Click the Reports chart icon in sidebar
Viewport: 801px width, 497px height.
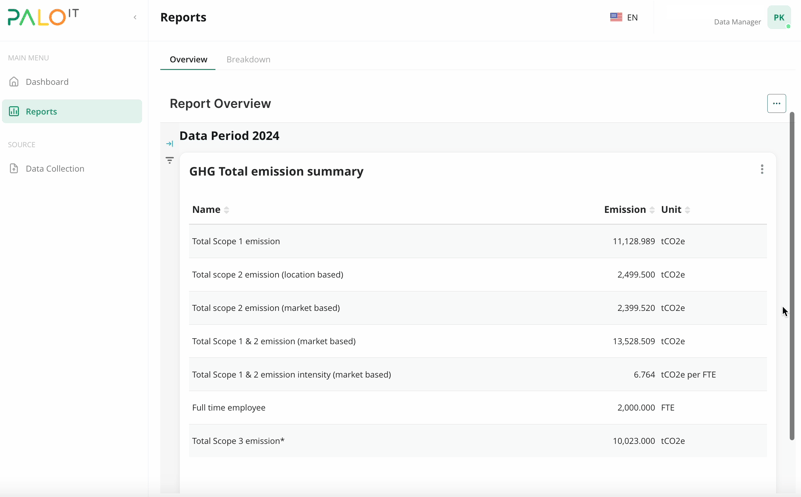[x=14, y=111]
